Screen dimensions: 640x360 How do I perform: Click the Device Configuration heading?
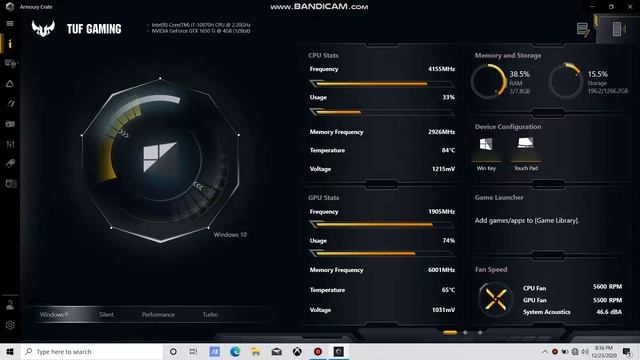pyautogui.click(x=508, y=127)
